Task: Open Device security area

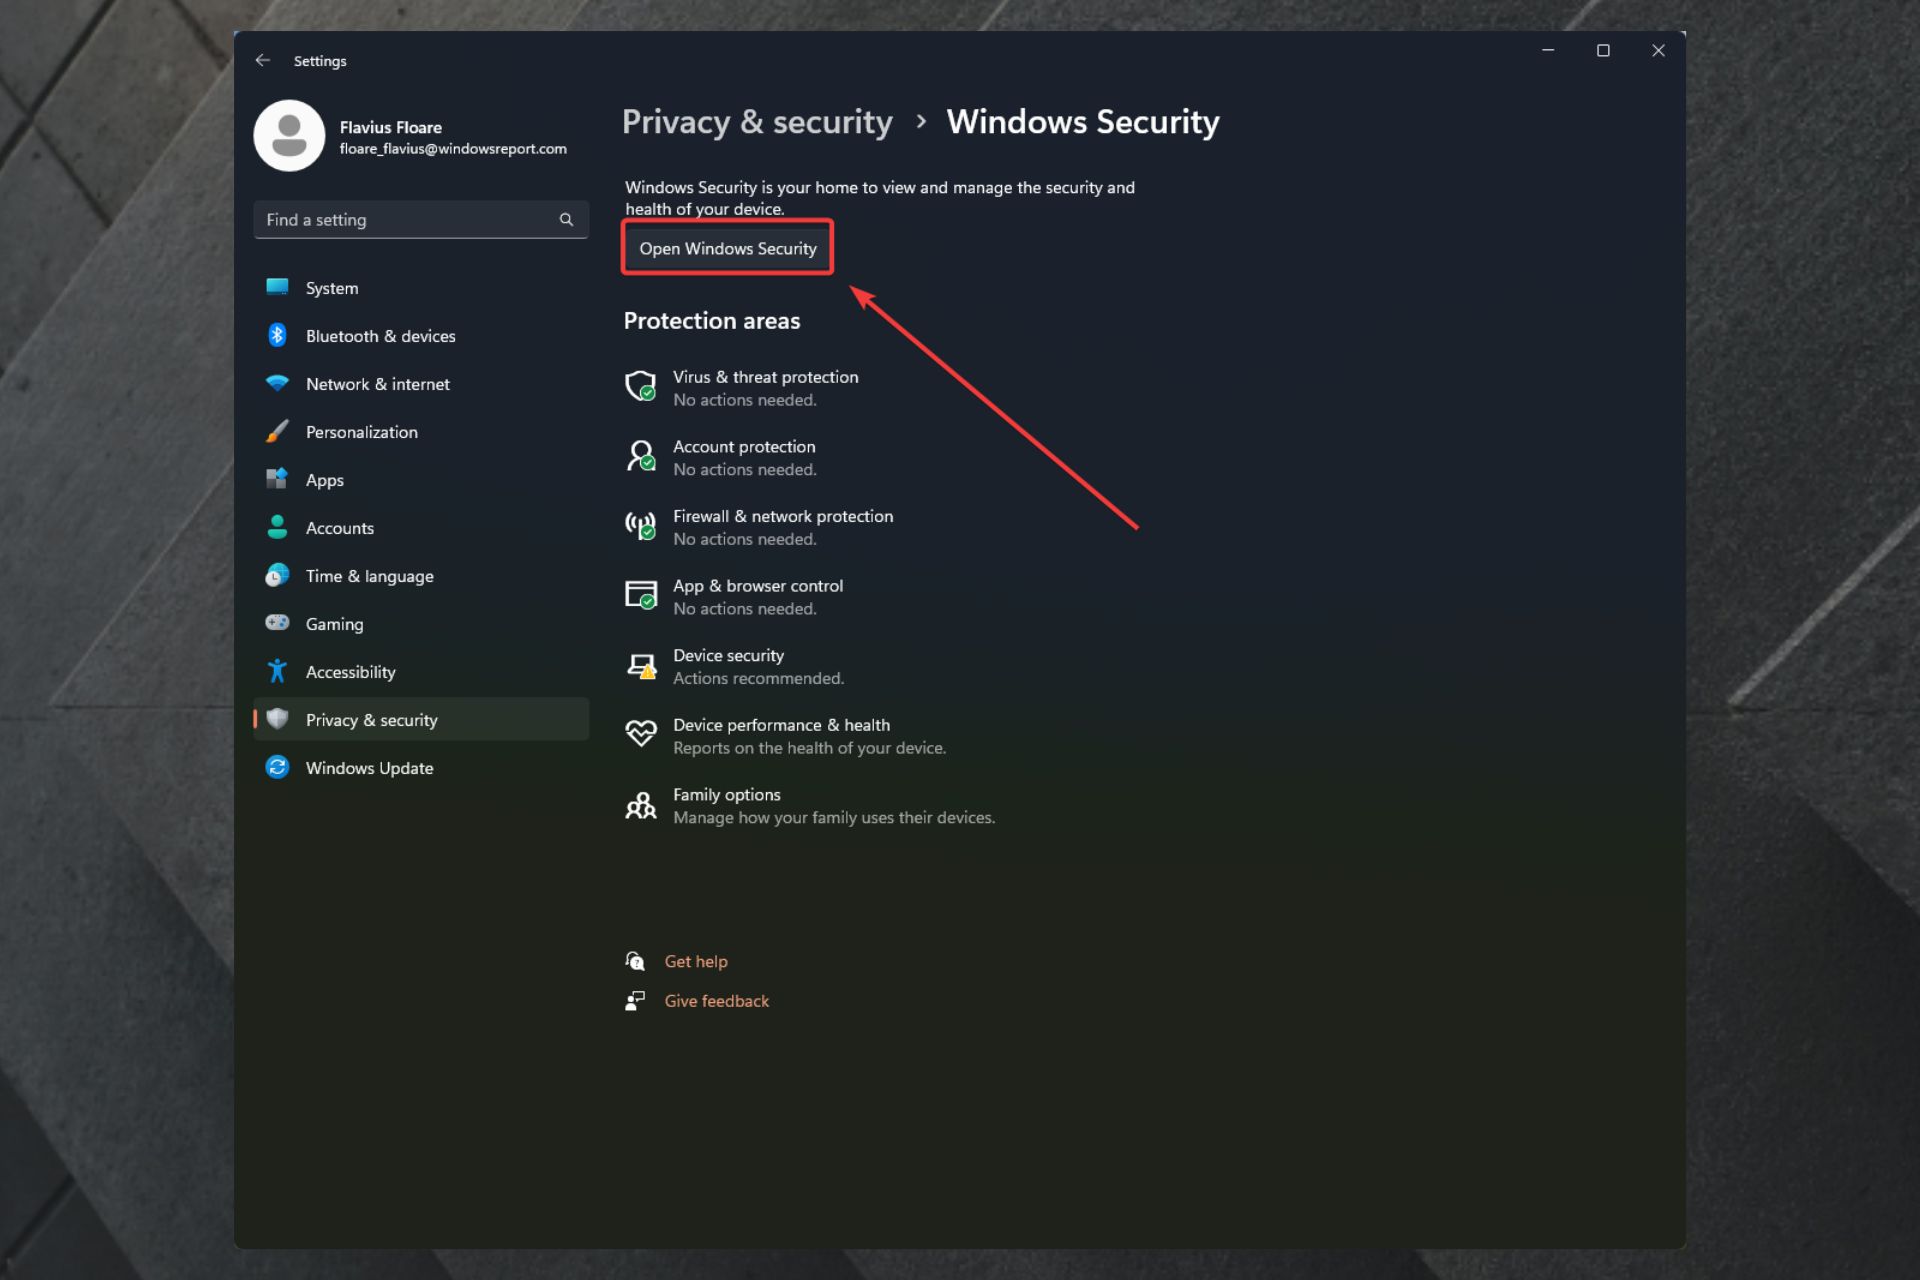Action: pos(735,666)
